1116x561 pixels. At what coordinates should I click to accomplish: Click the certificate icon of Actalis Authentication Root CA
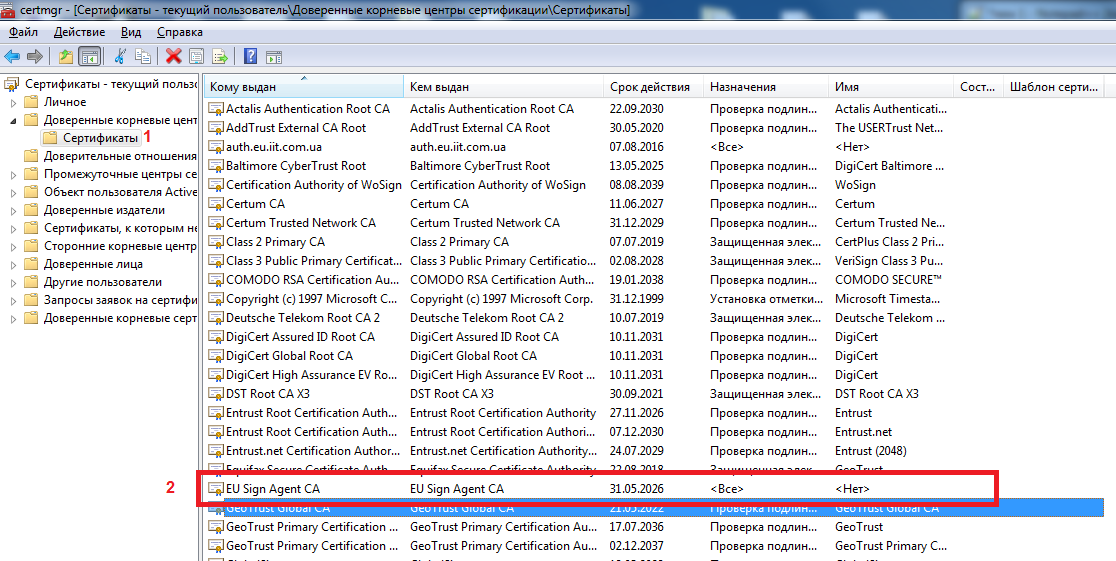pos(216,109)
